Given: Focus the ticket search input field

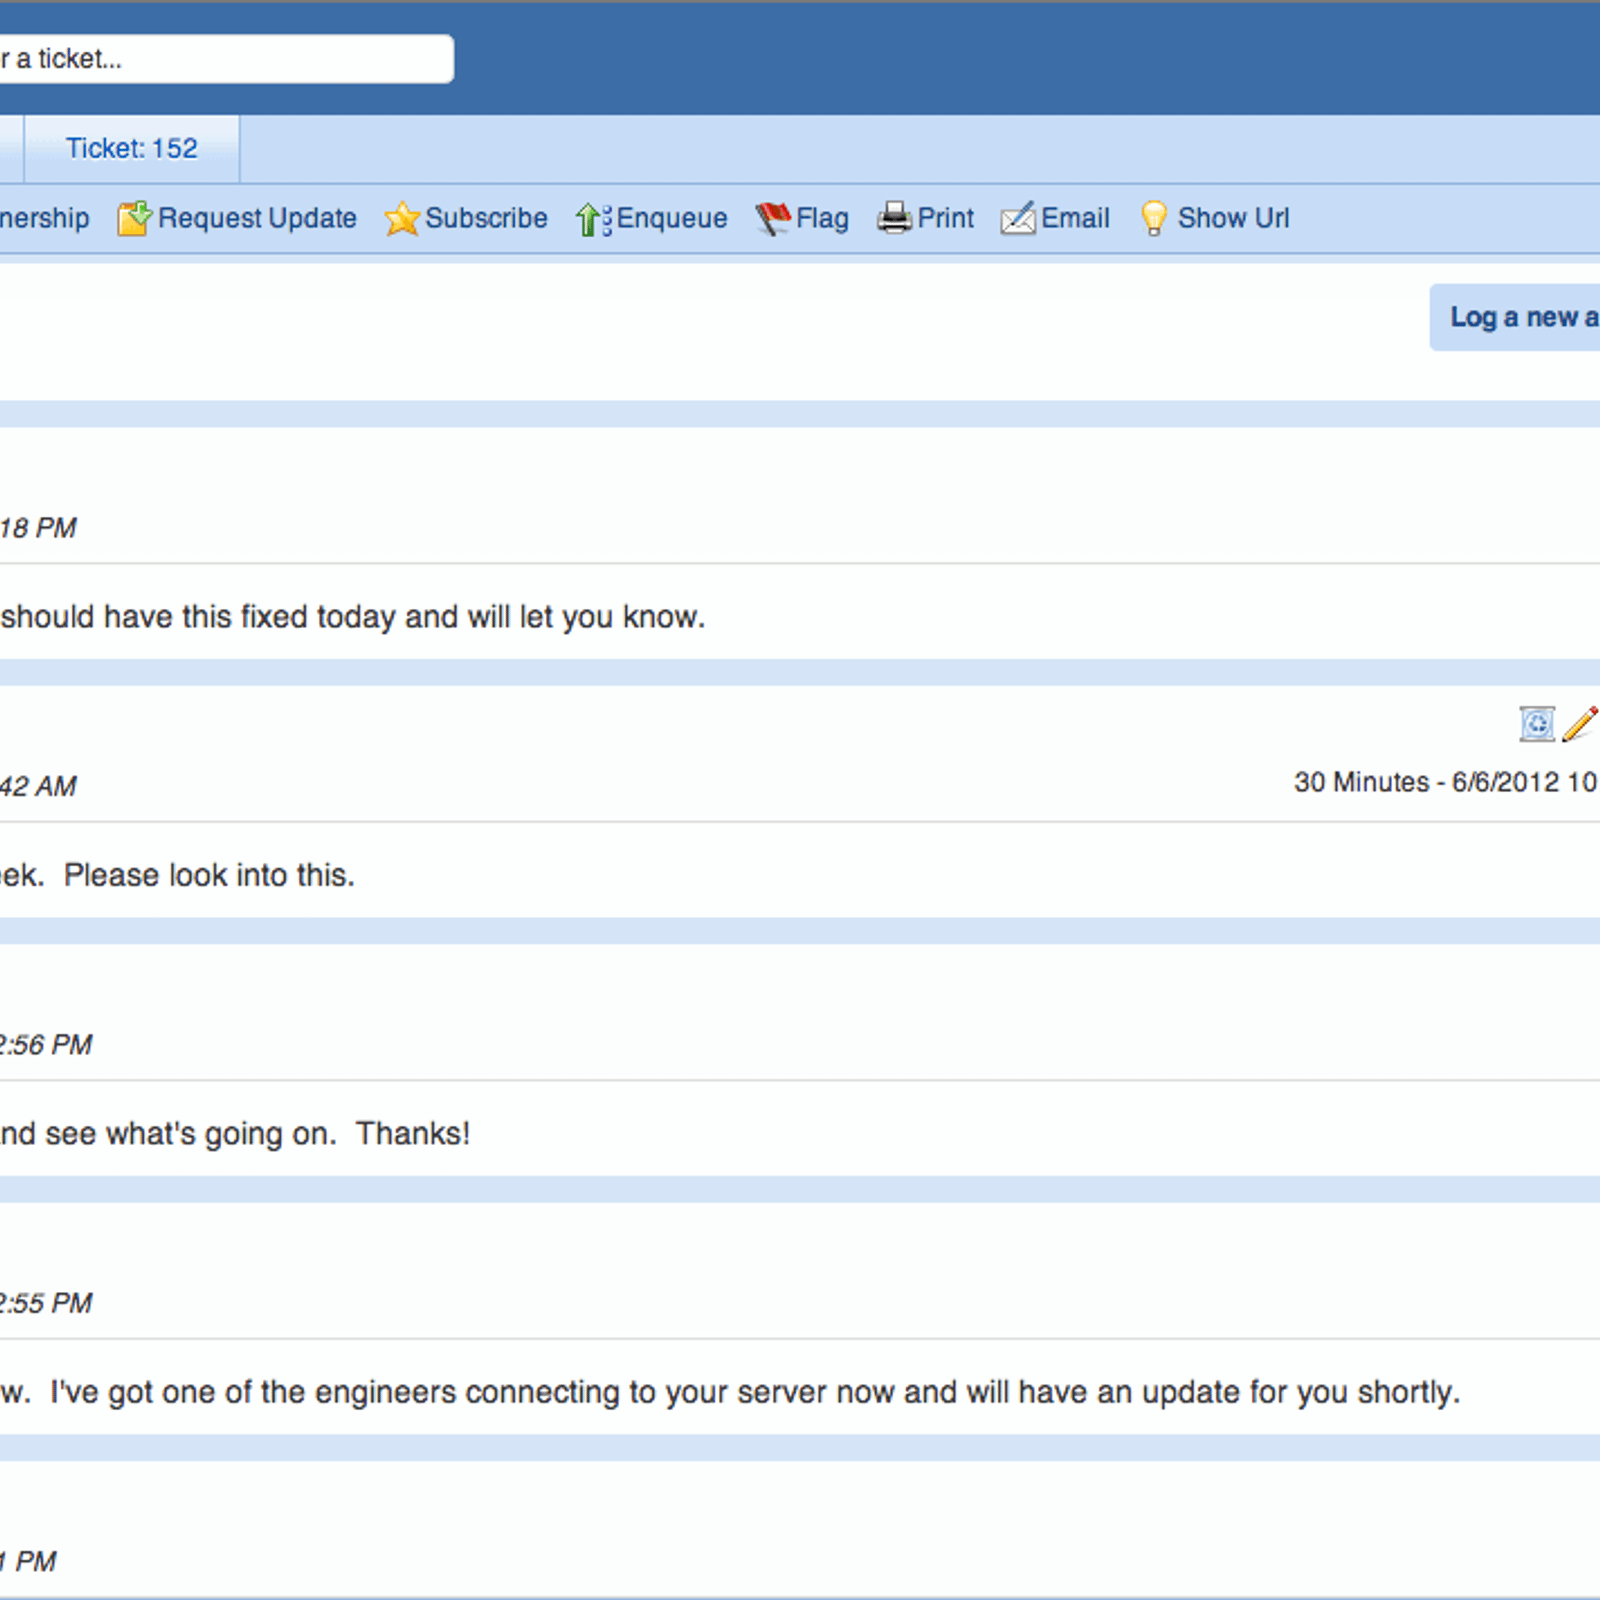Looking at the screenshot, I should (226, 59).
